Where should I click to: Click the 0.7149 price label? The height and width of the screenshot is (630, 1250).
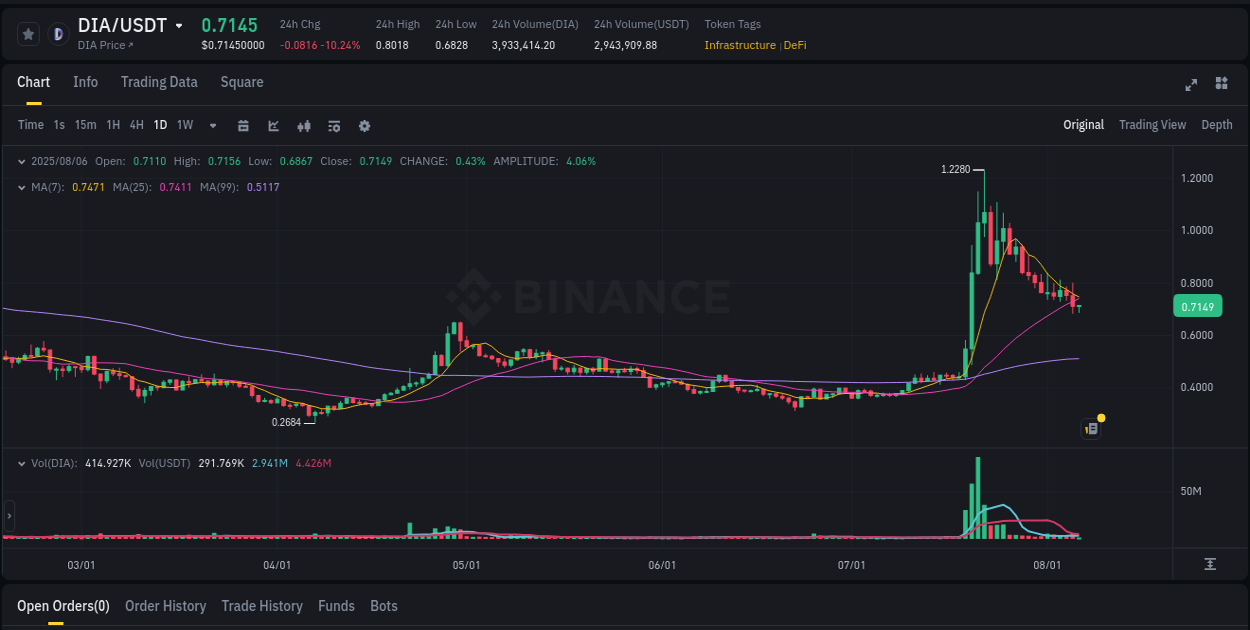click(x=1197, y=305)
